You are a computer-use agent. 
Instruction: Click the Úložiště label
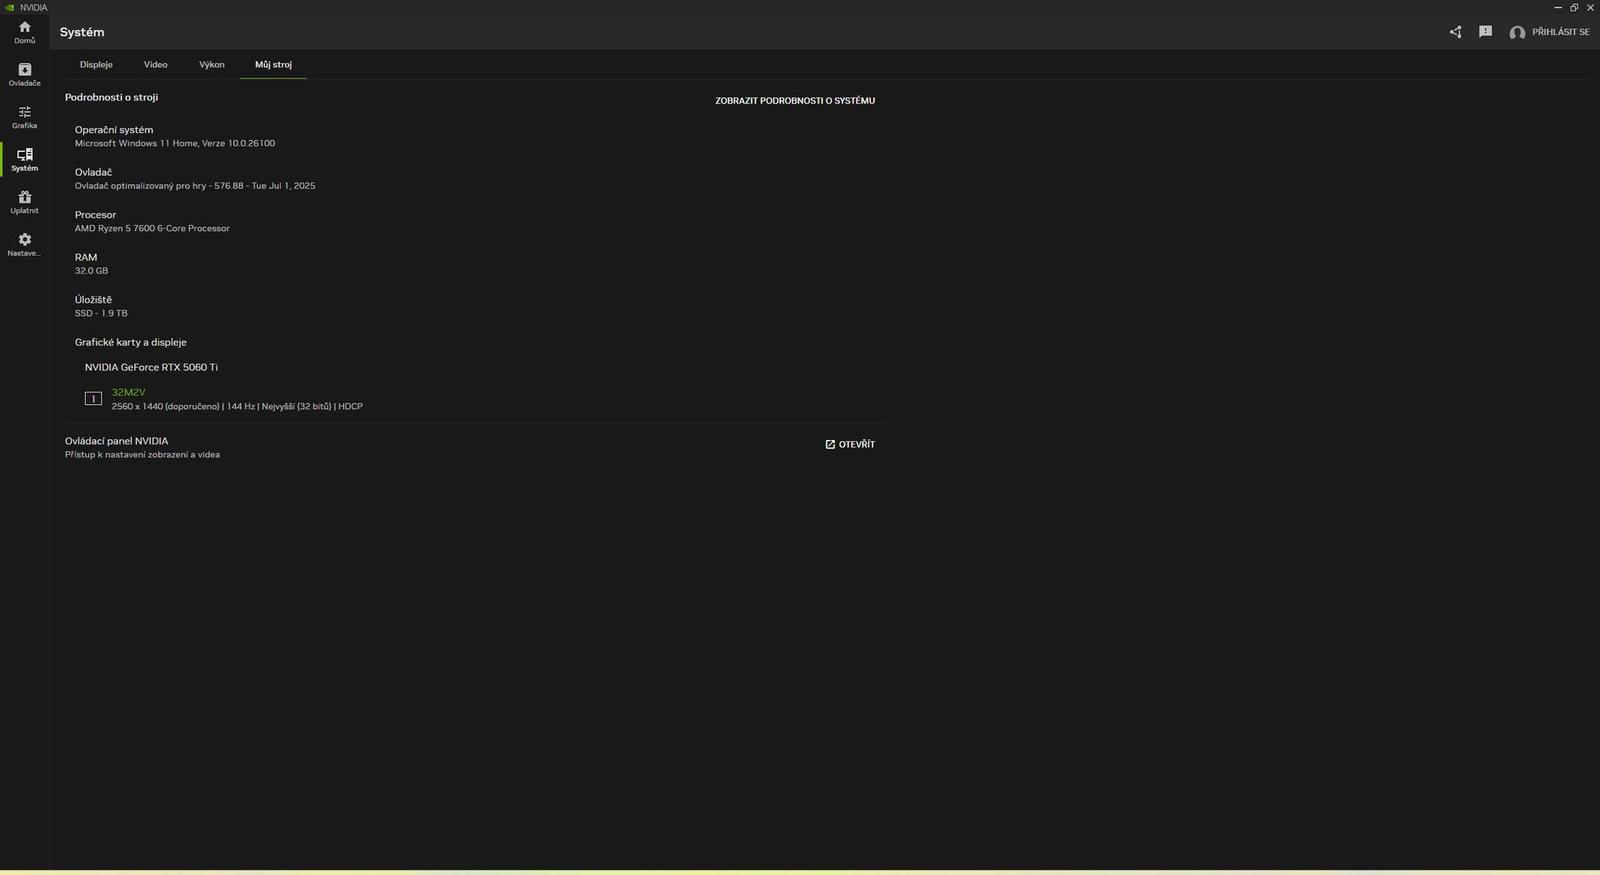(93, 300)
